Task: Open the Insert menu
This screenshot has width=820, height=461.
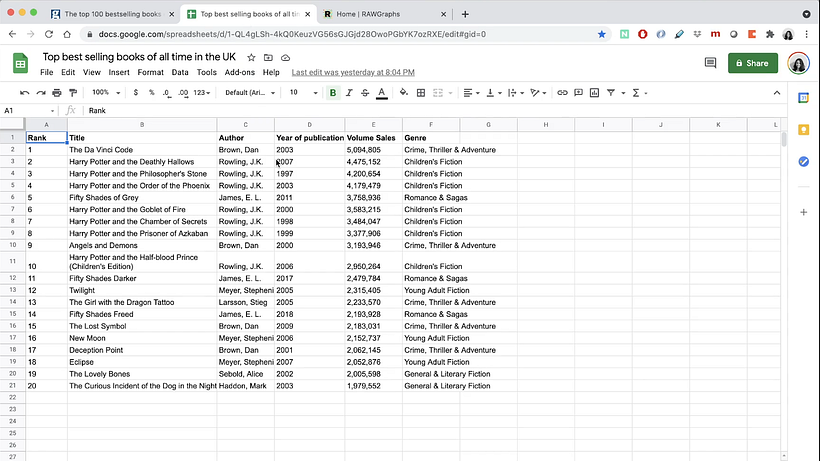Action: [x=119, y=72]
